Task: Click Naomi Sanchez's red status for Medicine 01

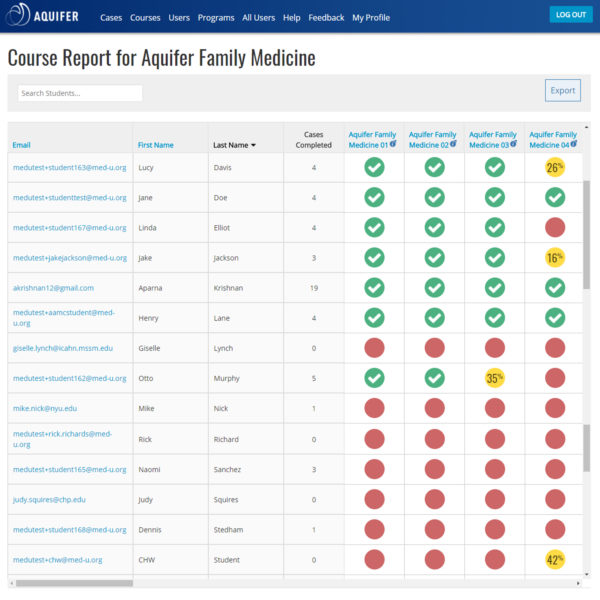Action: point(374,469)
